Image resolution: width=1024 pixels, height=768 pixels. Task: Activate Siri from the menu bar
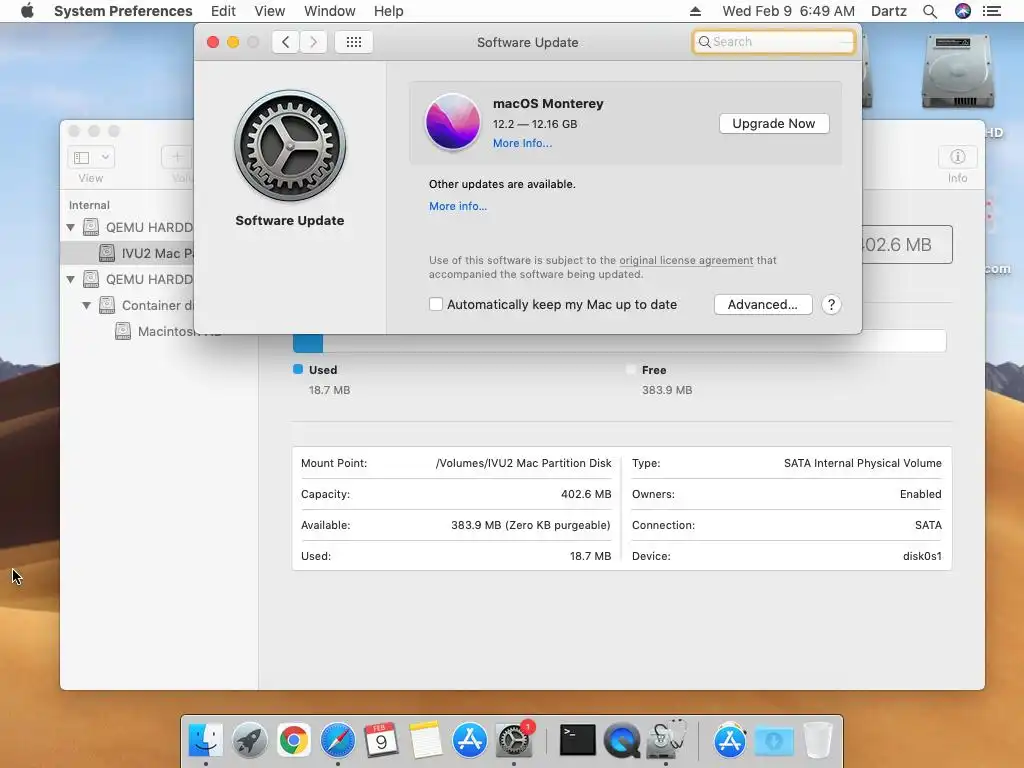point(963,11)
